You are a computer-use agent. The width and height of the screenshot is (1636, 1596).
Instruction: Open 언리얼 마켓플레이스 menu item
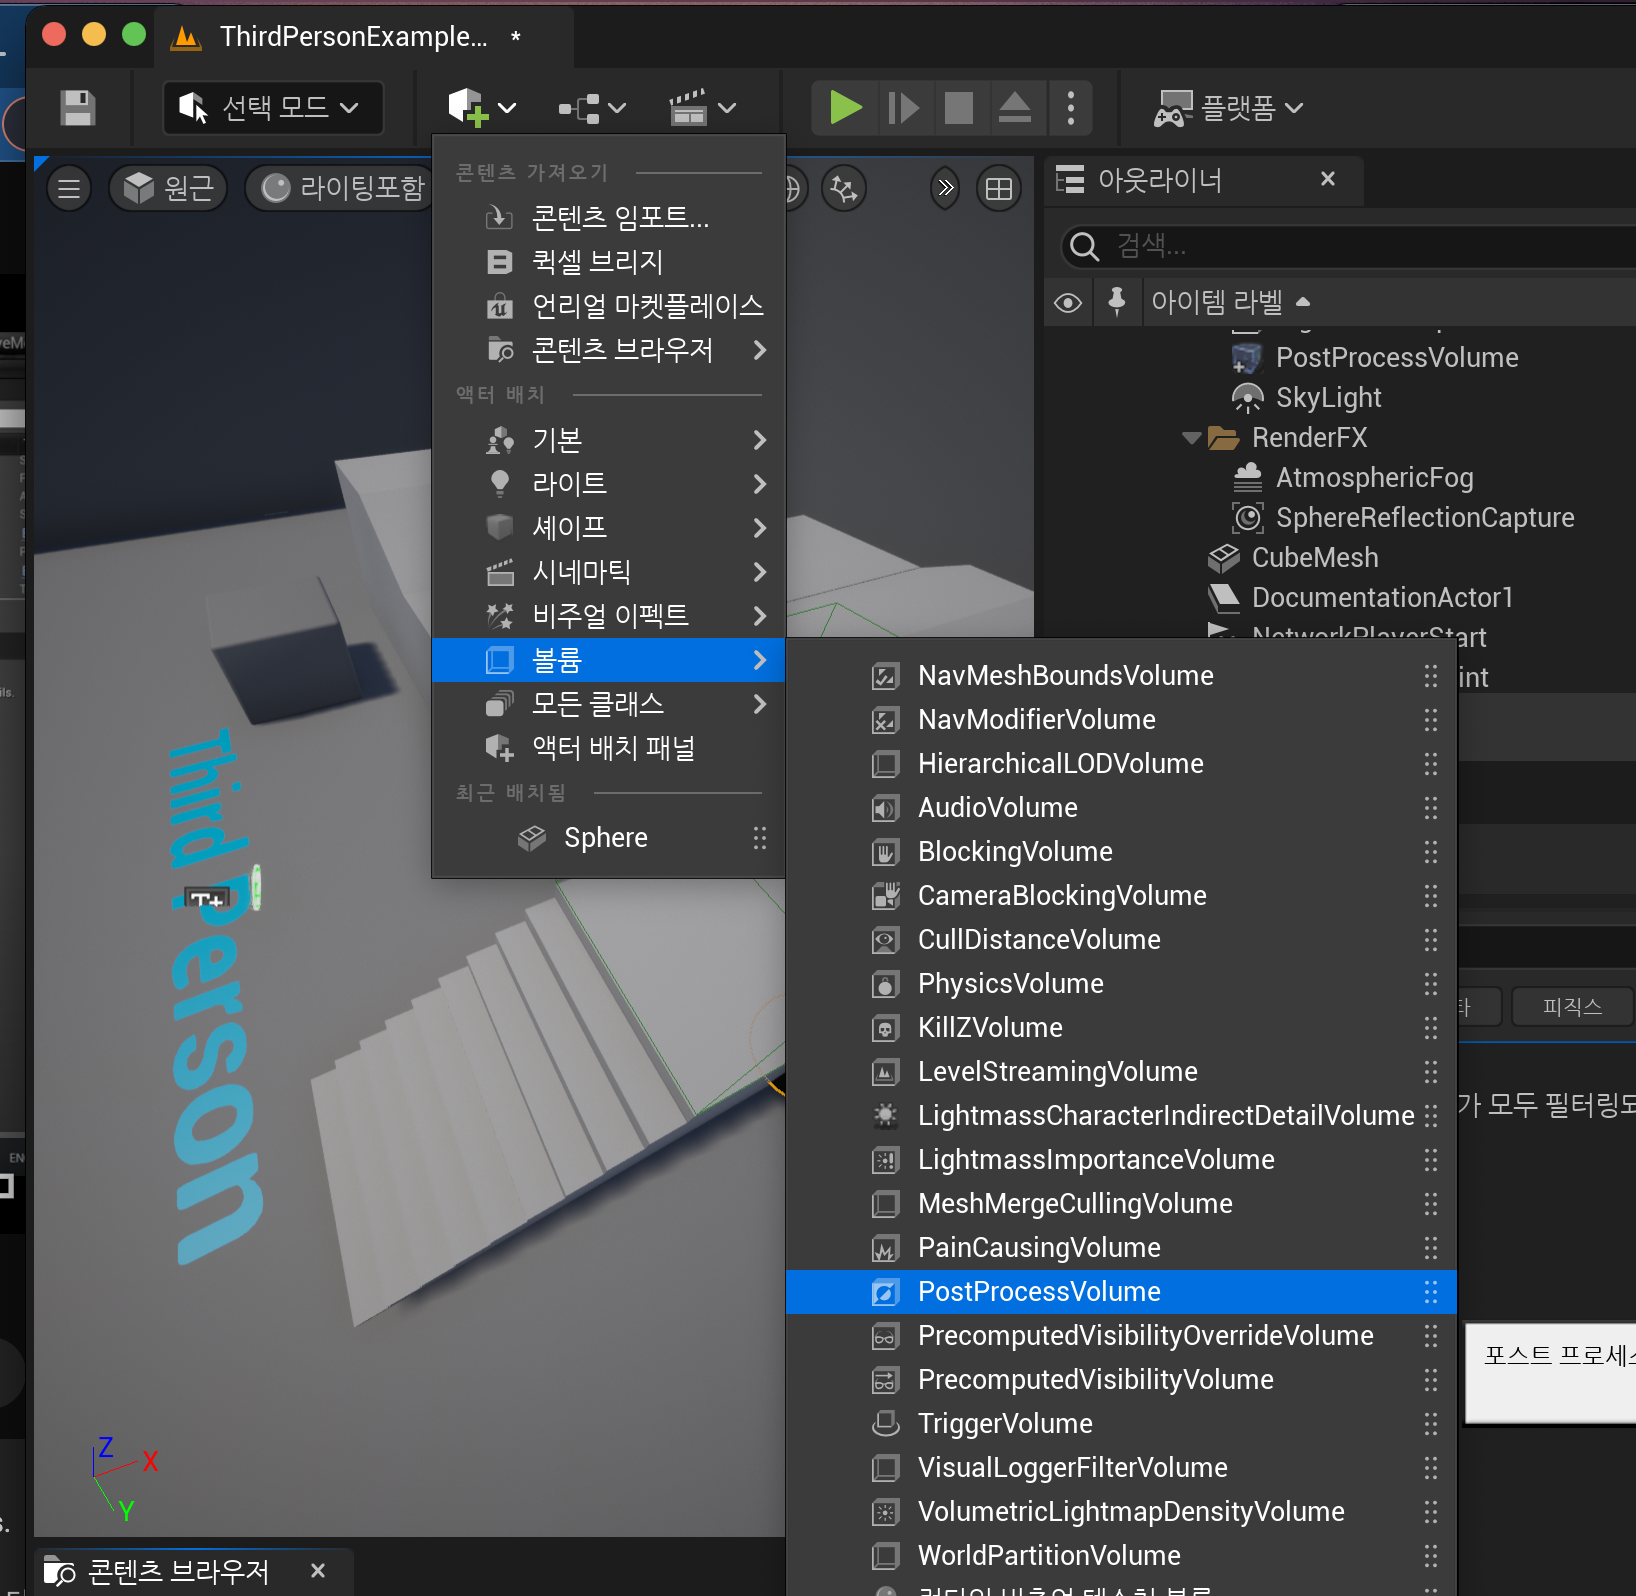tap(608, 305)
